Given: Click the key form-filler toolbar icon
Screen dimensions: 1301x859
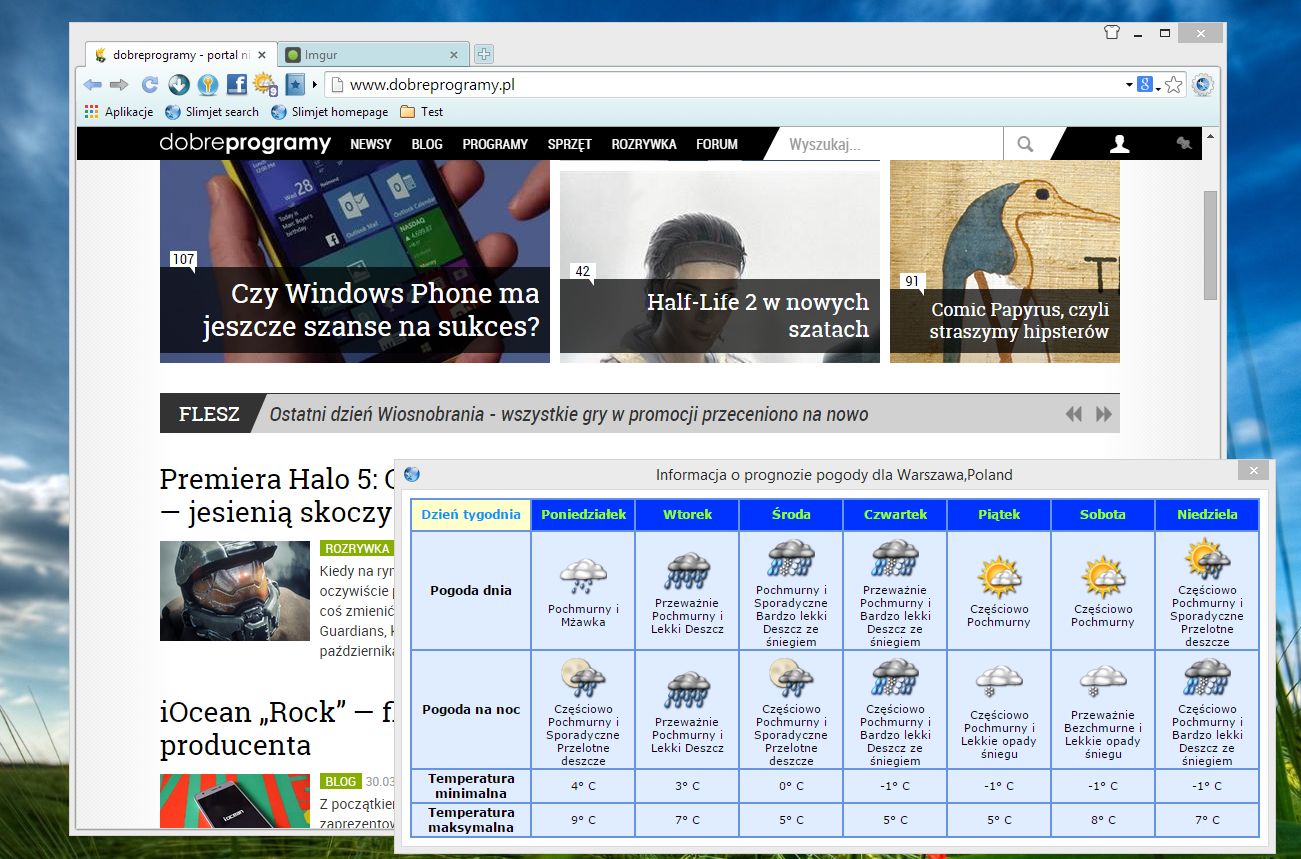Looking at the screenshot, I should click(x=208, y=85).
